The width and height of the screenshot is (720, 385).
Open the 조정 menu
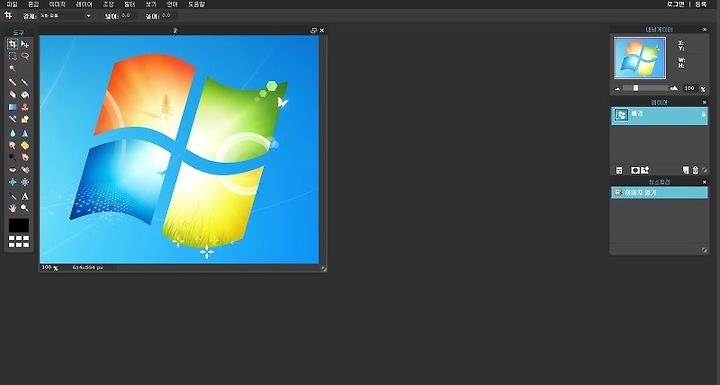click(x=108, y=4)
